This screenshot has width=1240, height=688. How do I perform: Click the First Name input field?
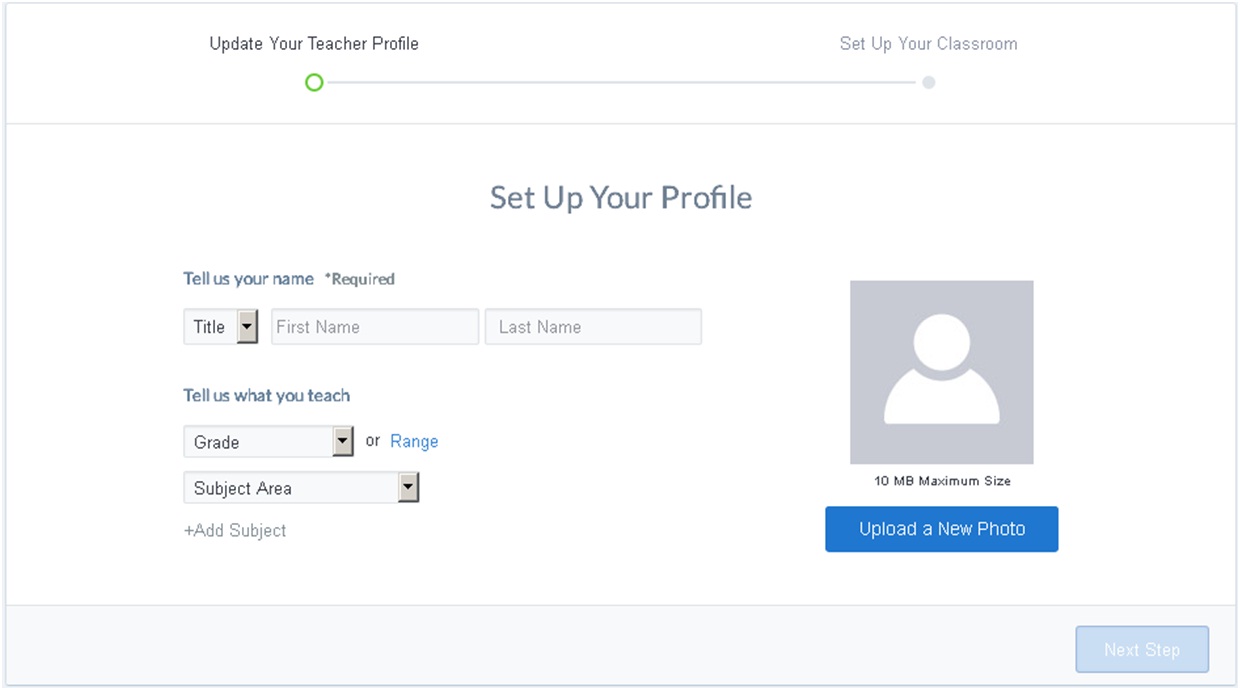[x=375, y=327]
